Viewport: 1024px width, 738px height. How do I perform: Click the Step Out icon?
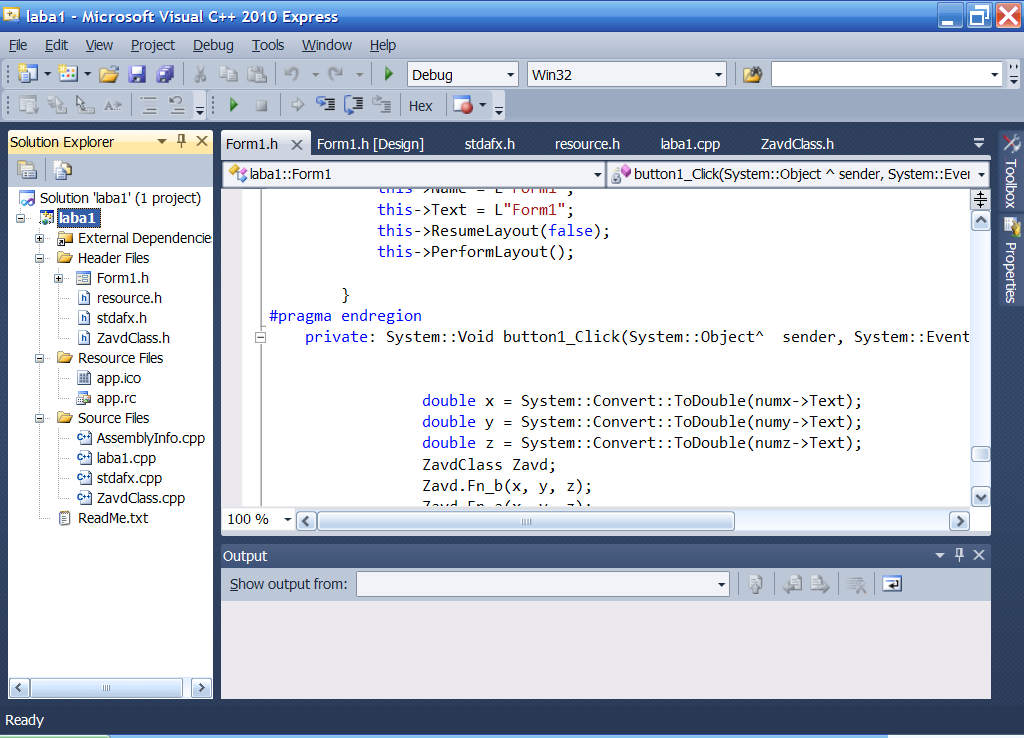click(x=381, y=105)
